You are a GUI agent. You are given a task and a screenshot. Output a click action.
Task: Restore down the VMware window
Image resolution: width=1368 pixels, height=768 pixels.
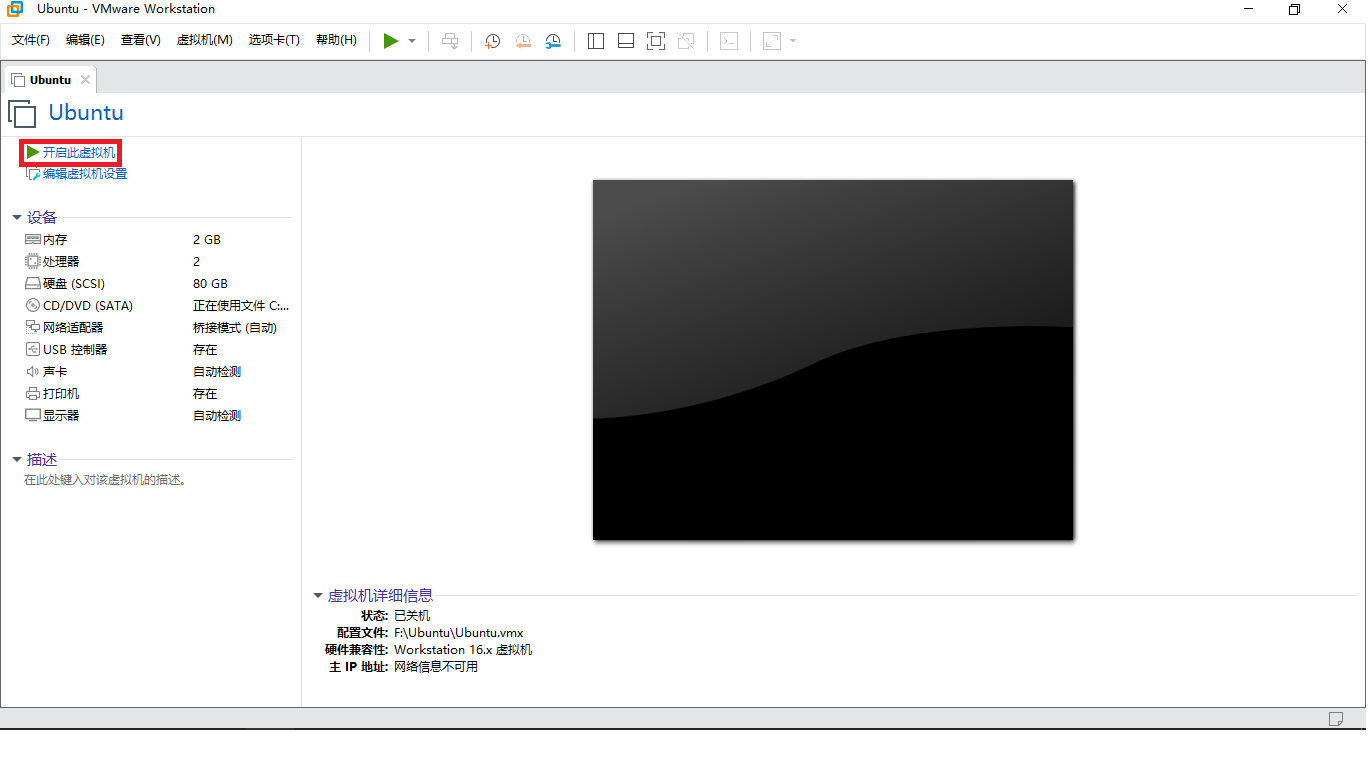coord(1294,10)
